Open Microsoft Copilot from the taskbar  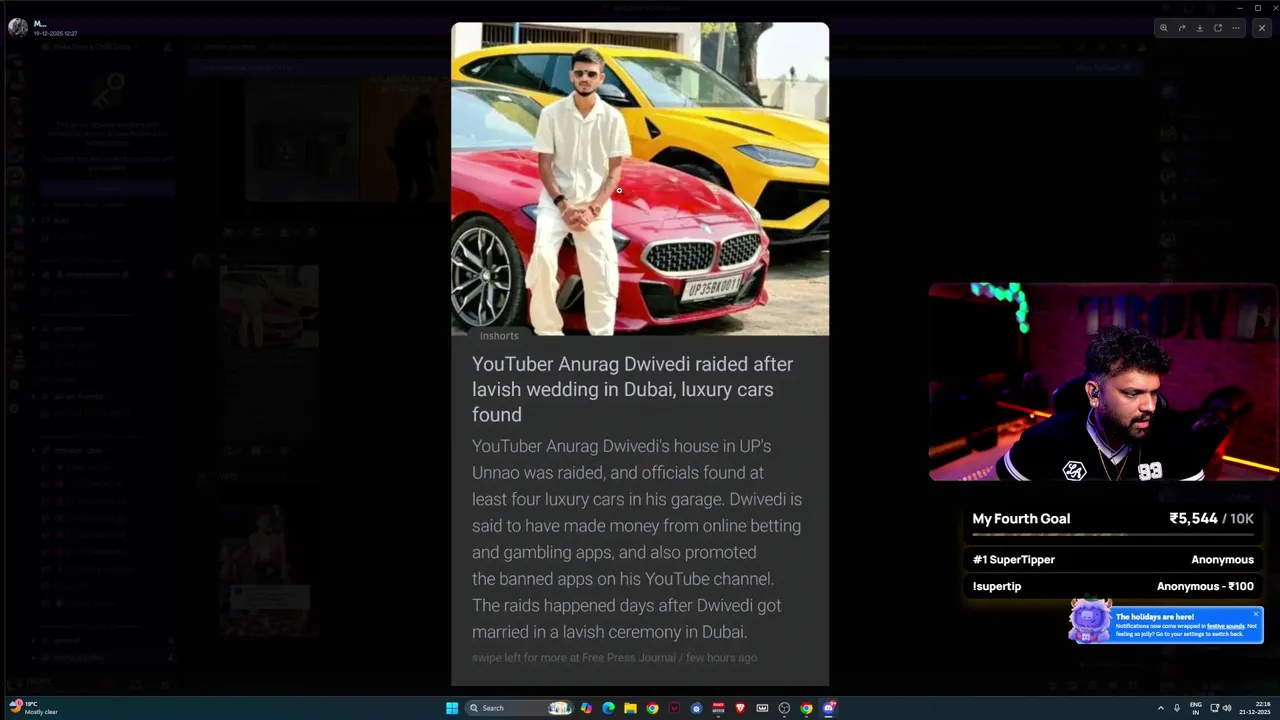[586, 708]
